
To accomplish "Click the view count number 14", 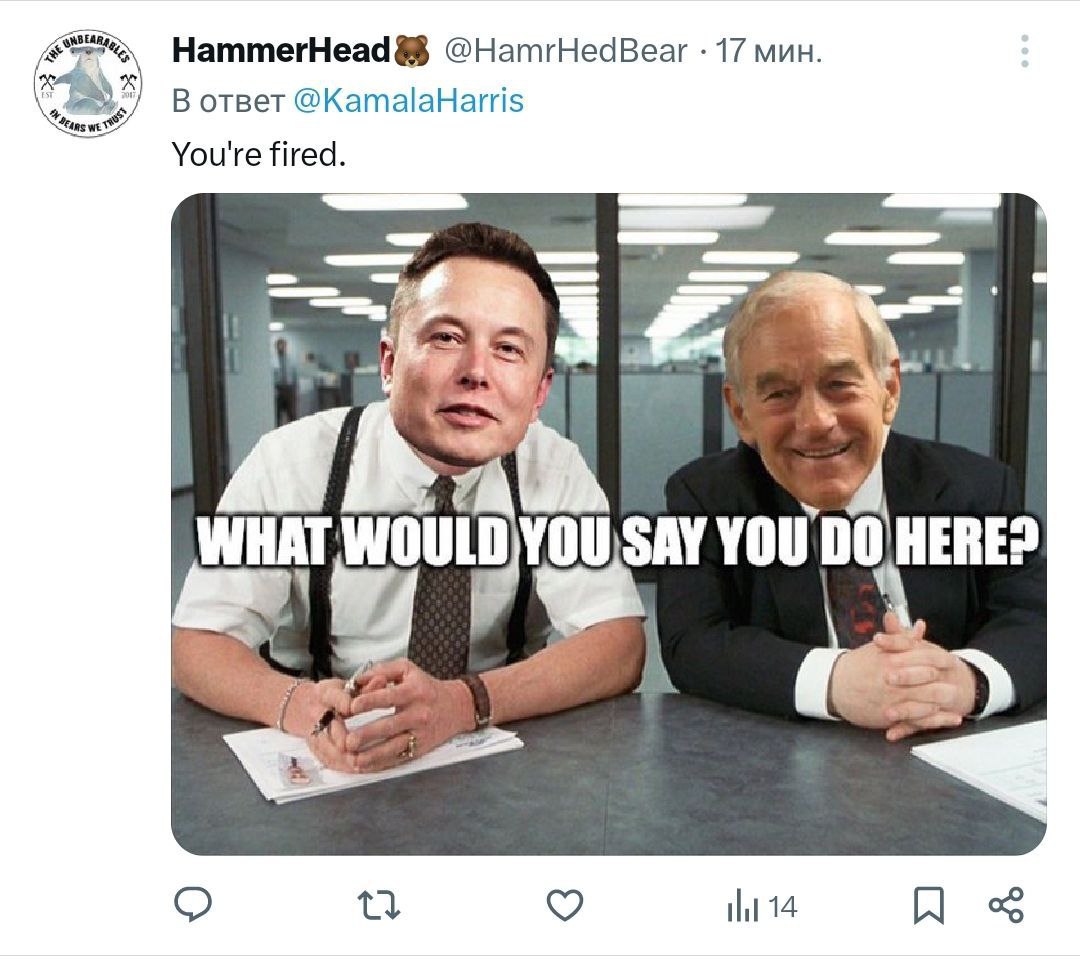I will click(782, 907).
